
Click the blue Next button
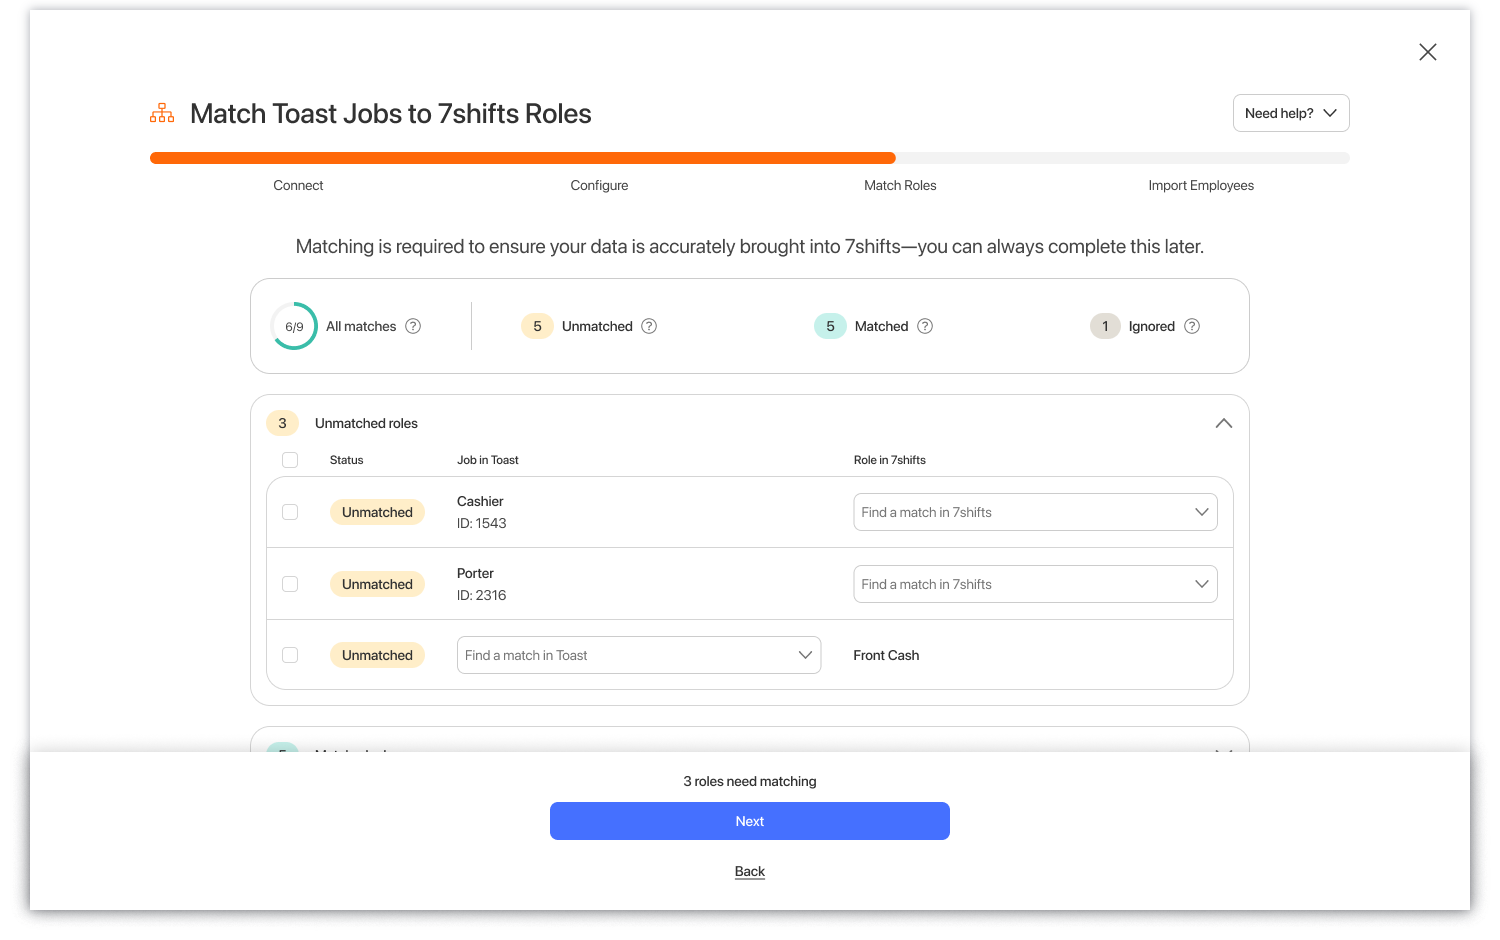pyautogui.click(x=749, y=821)
